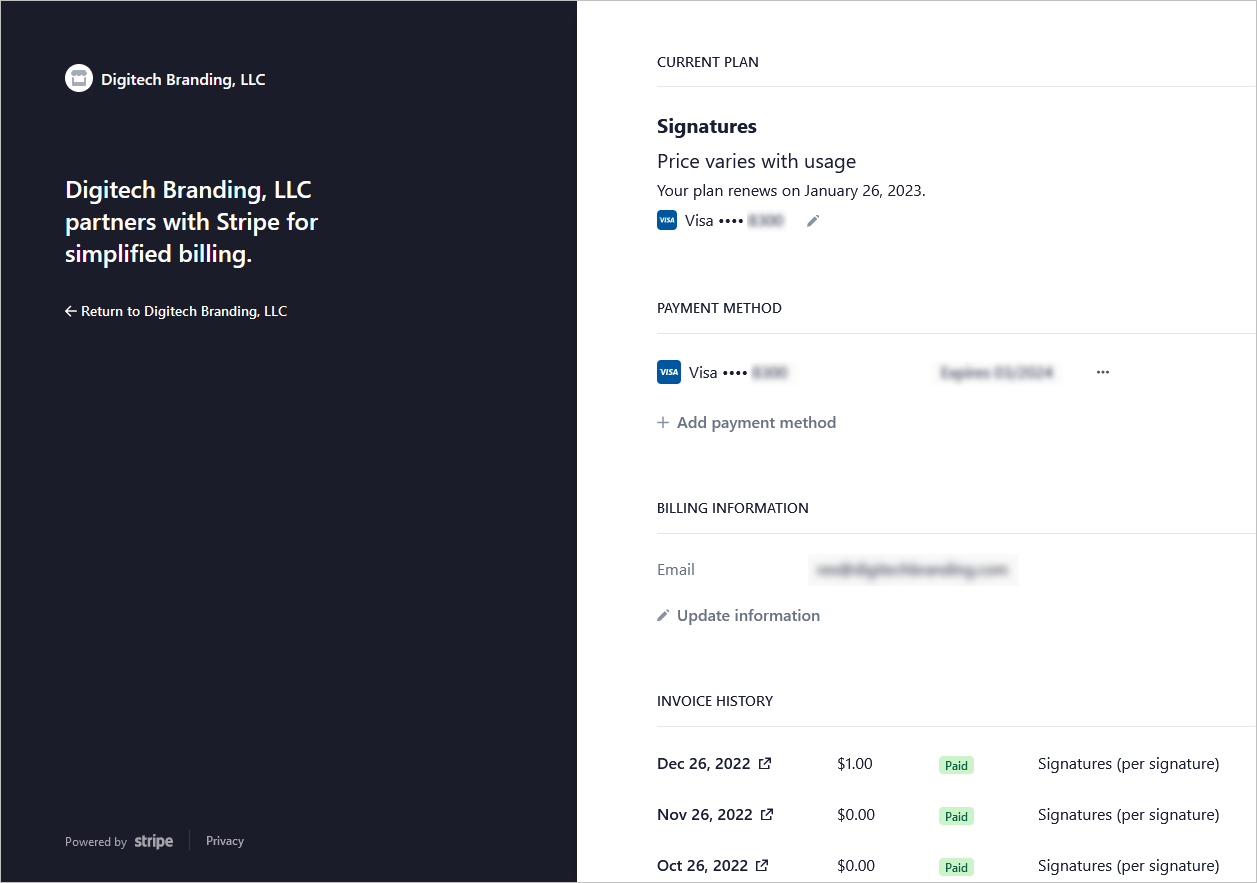This screenshot has width=1257, height=883.
Task: Click the Paid badge for Nov 26 invoice
Action: (957, 817)
